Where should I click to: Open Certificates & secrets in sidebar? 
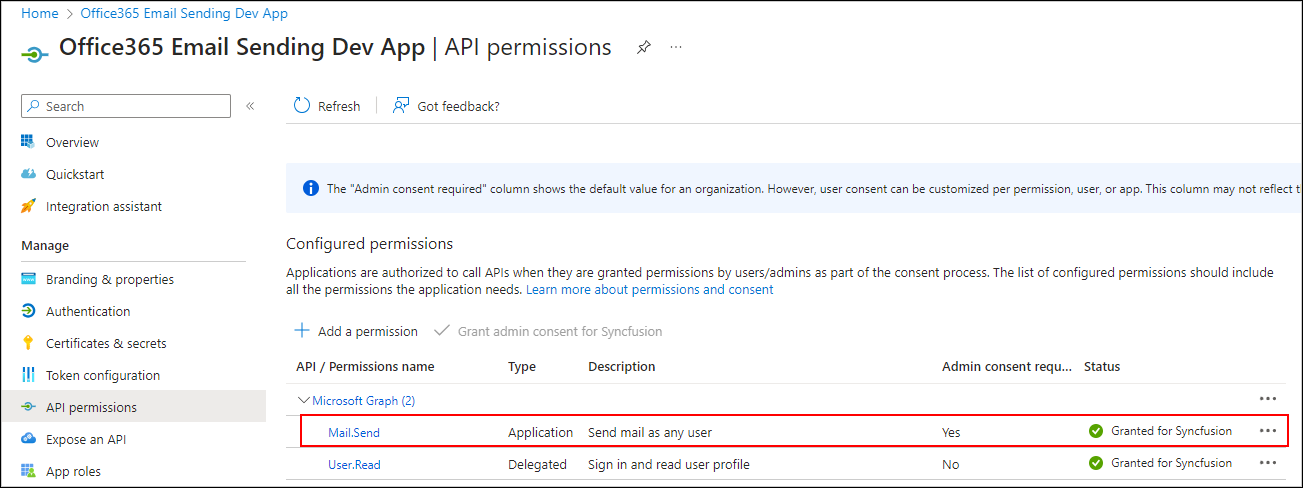pos(106,343)
